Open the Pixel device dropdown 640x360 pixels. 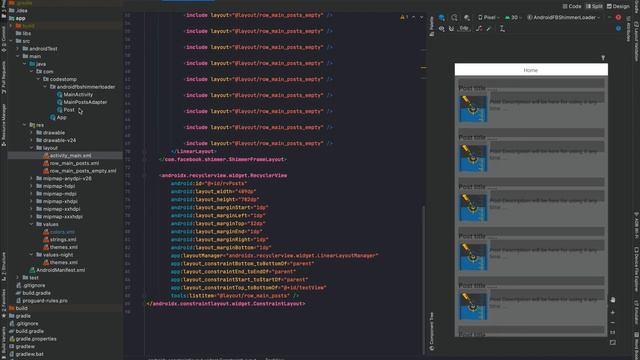[x=489, y=18]
